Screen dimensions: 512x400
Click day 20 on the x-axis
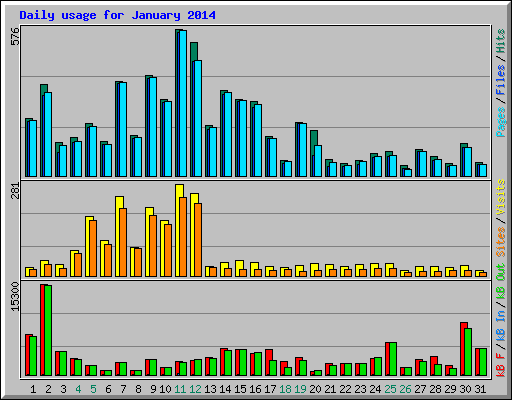point(315,389)
